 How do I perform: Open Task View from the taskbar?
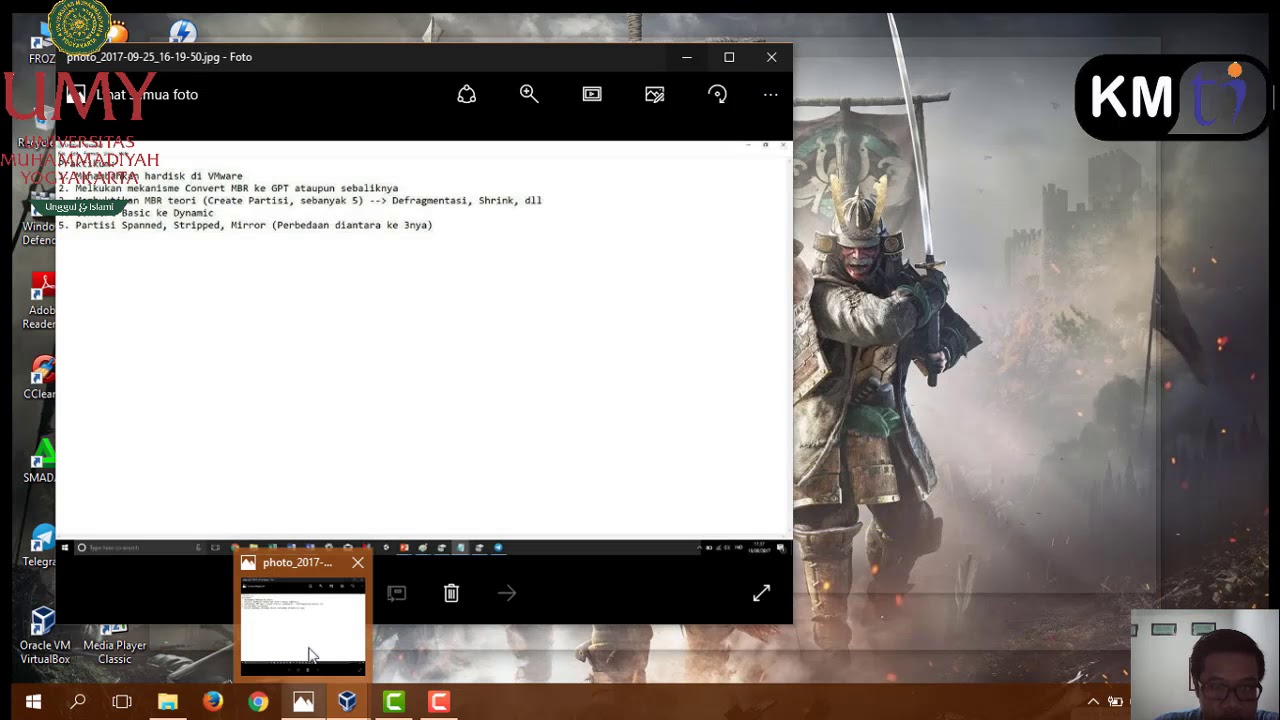(x=122, y=702)
